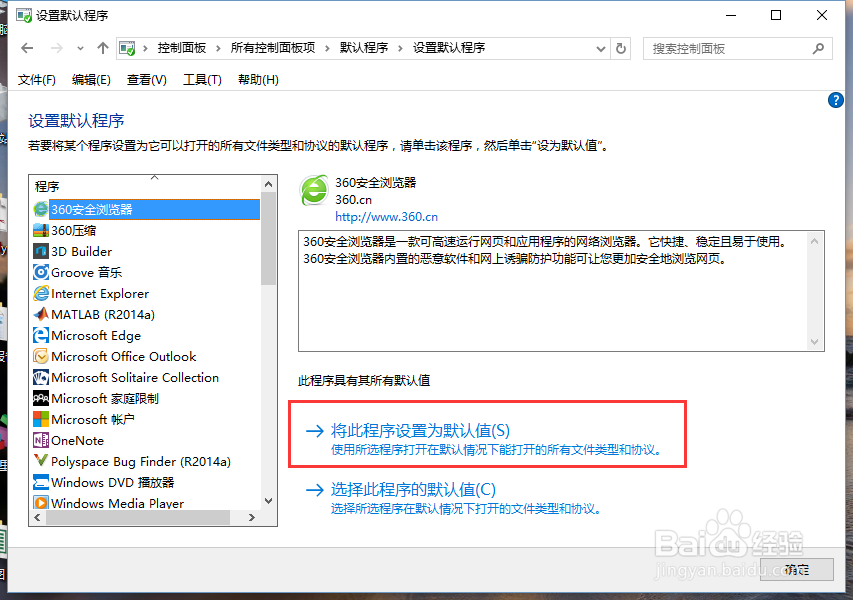The image size is (853, 600).
Task: Click the 360安全浏览器 icon in program list
Action: 41,209
